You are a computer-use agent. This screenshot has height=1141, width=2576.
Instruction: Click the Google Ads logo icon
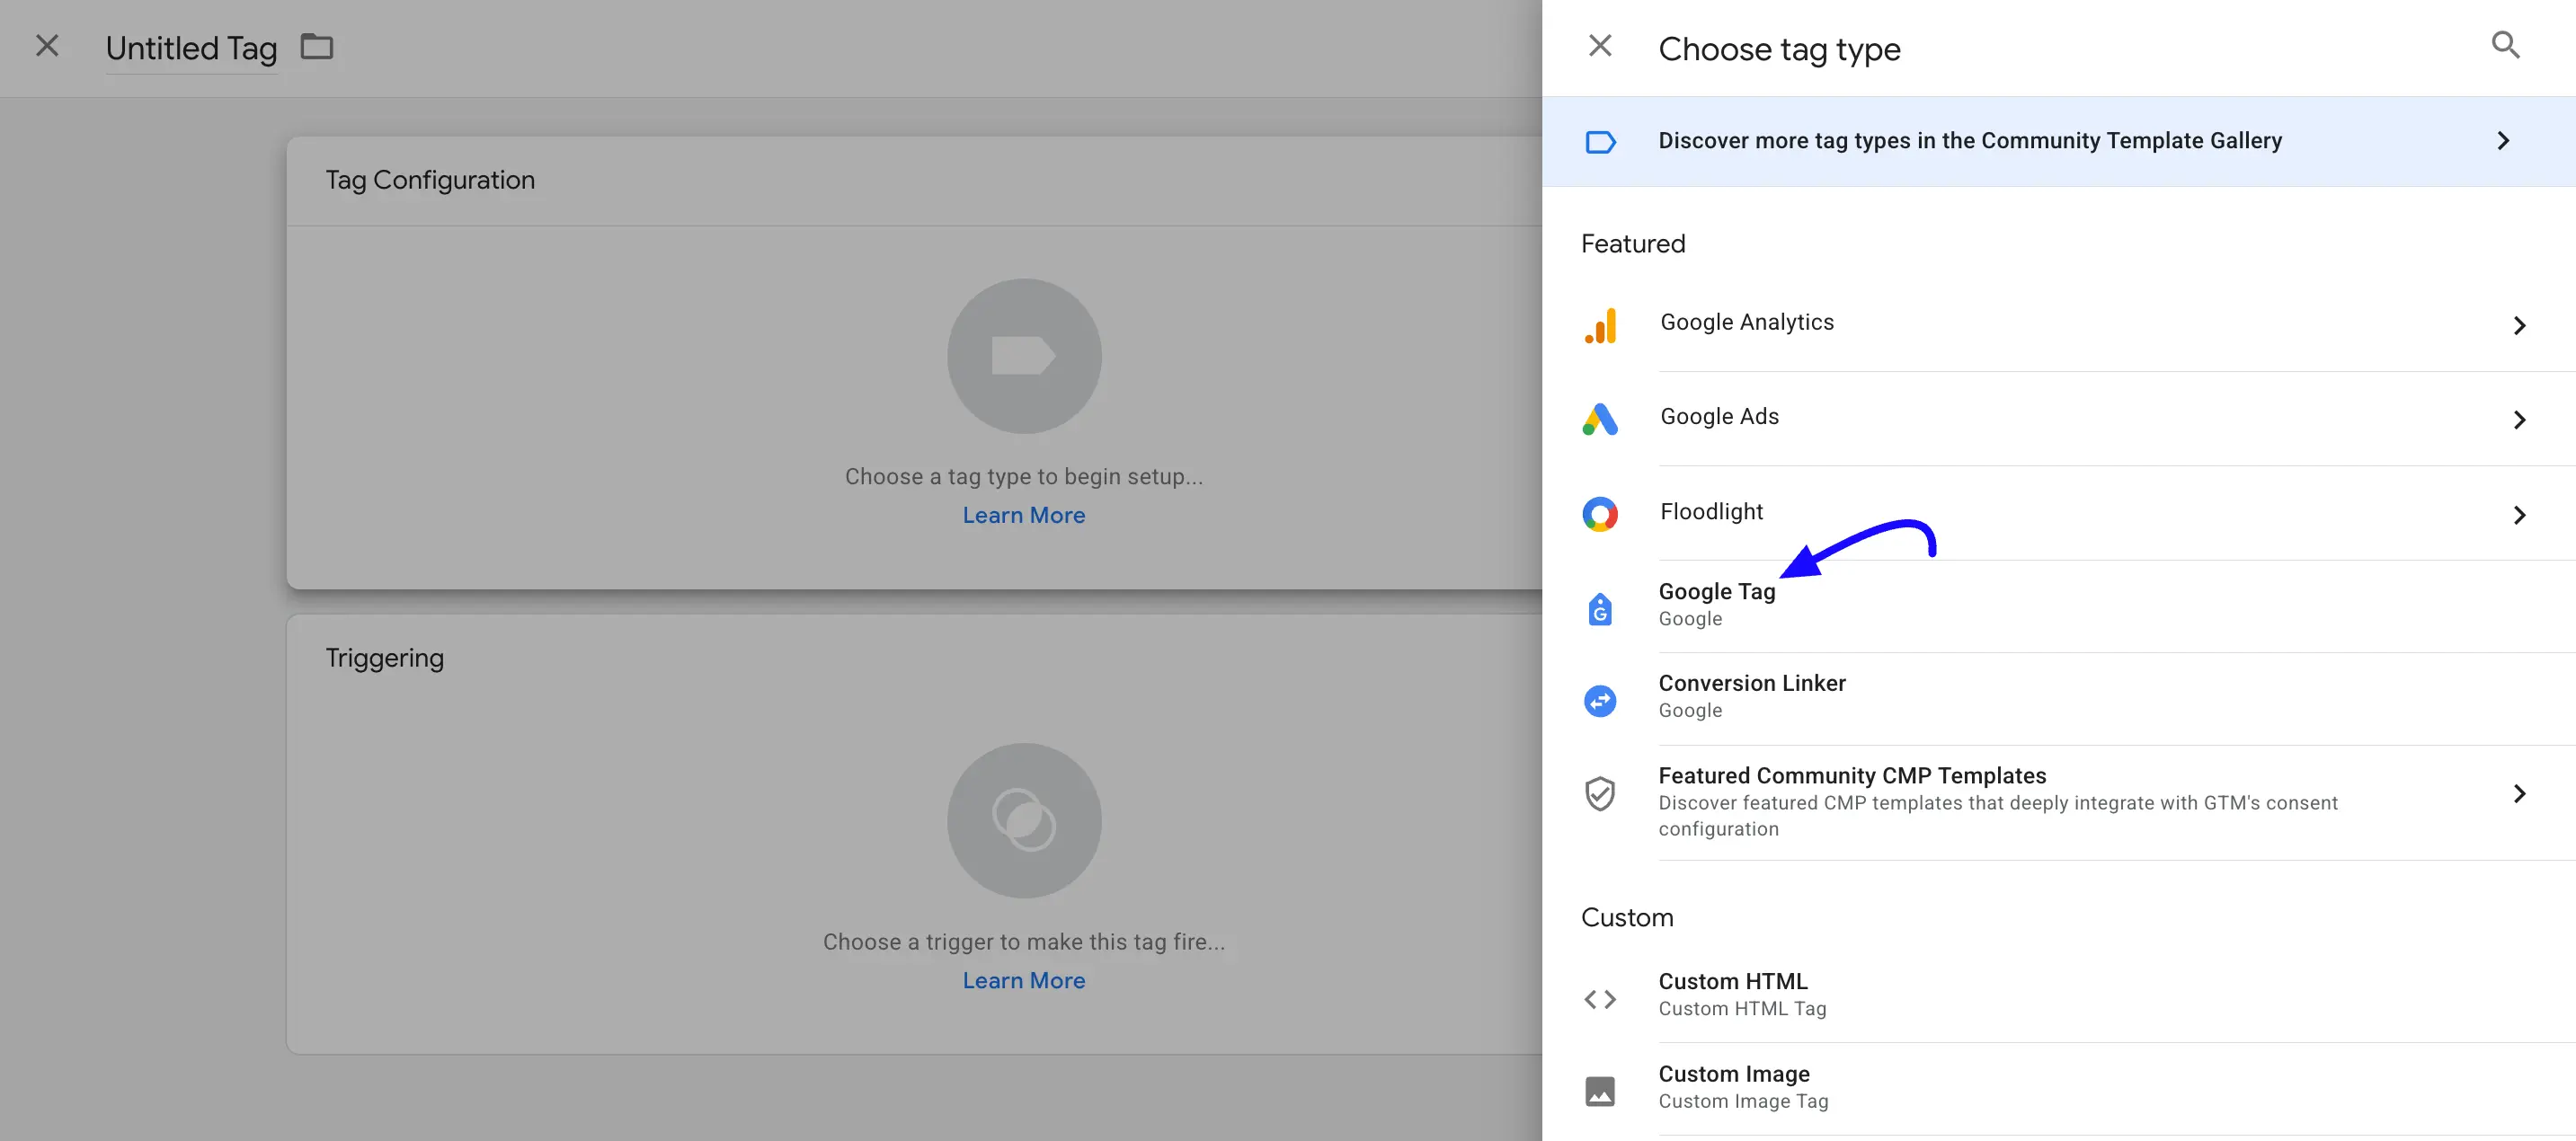coord(1600,419)
